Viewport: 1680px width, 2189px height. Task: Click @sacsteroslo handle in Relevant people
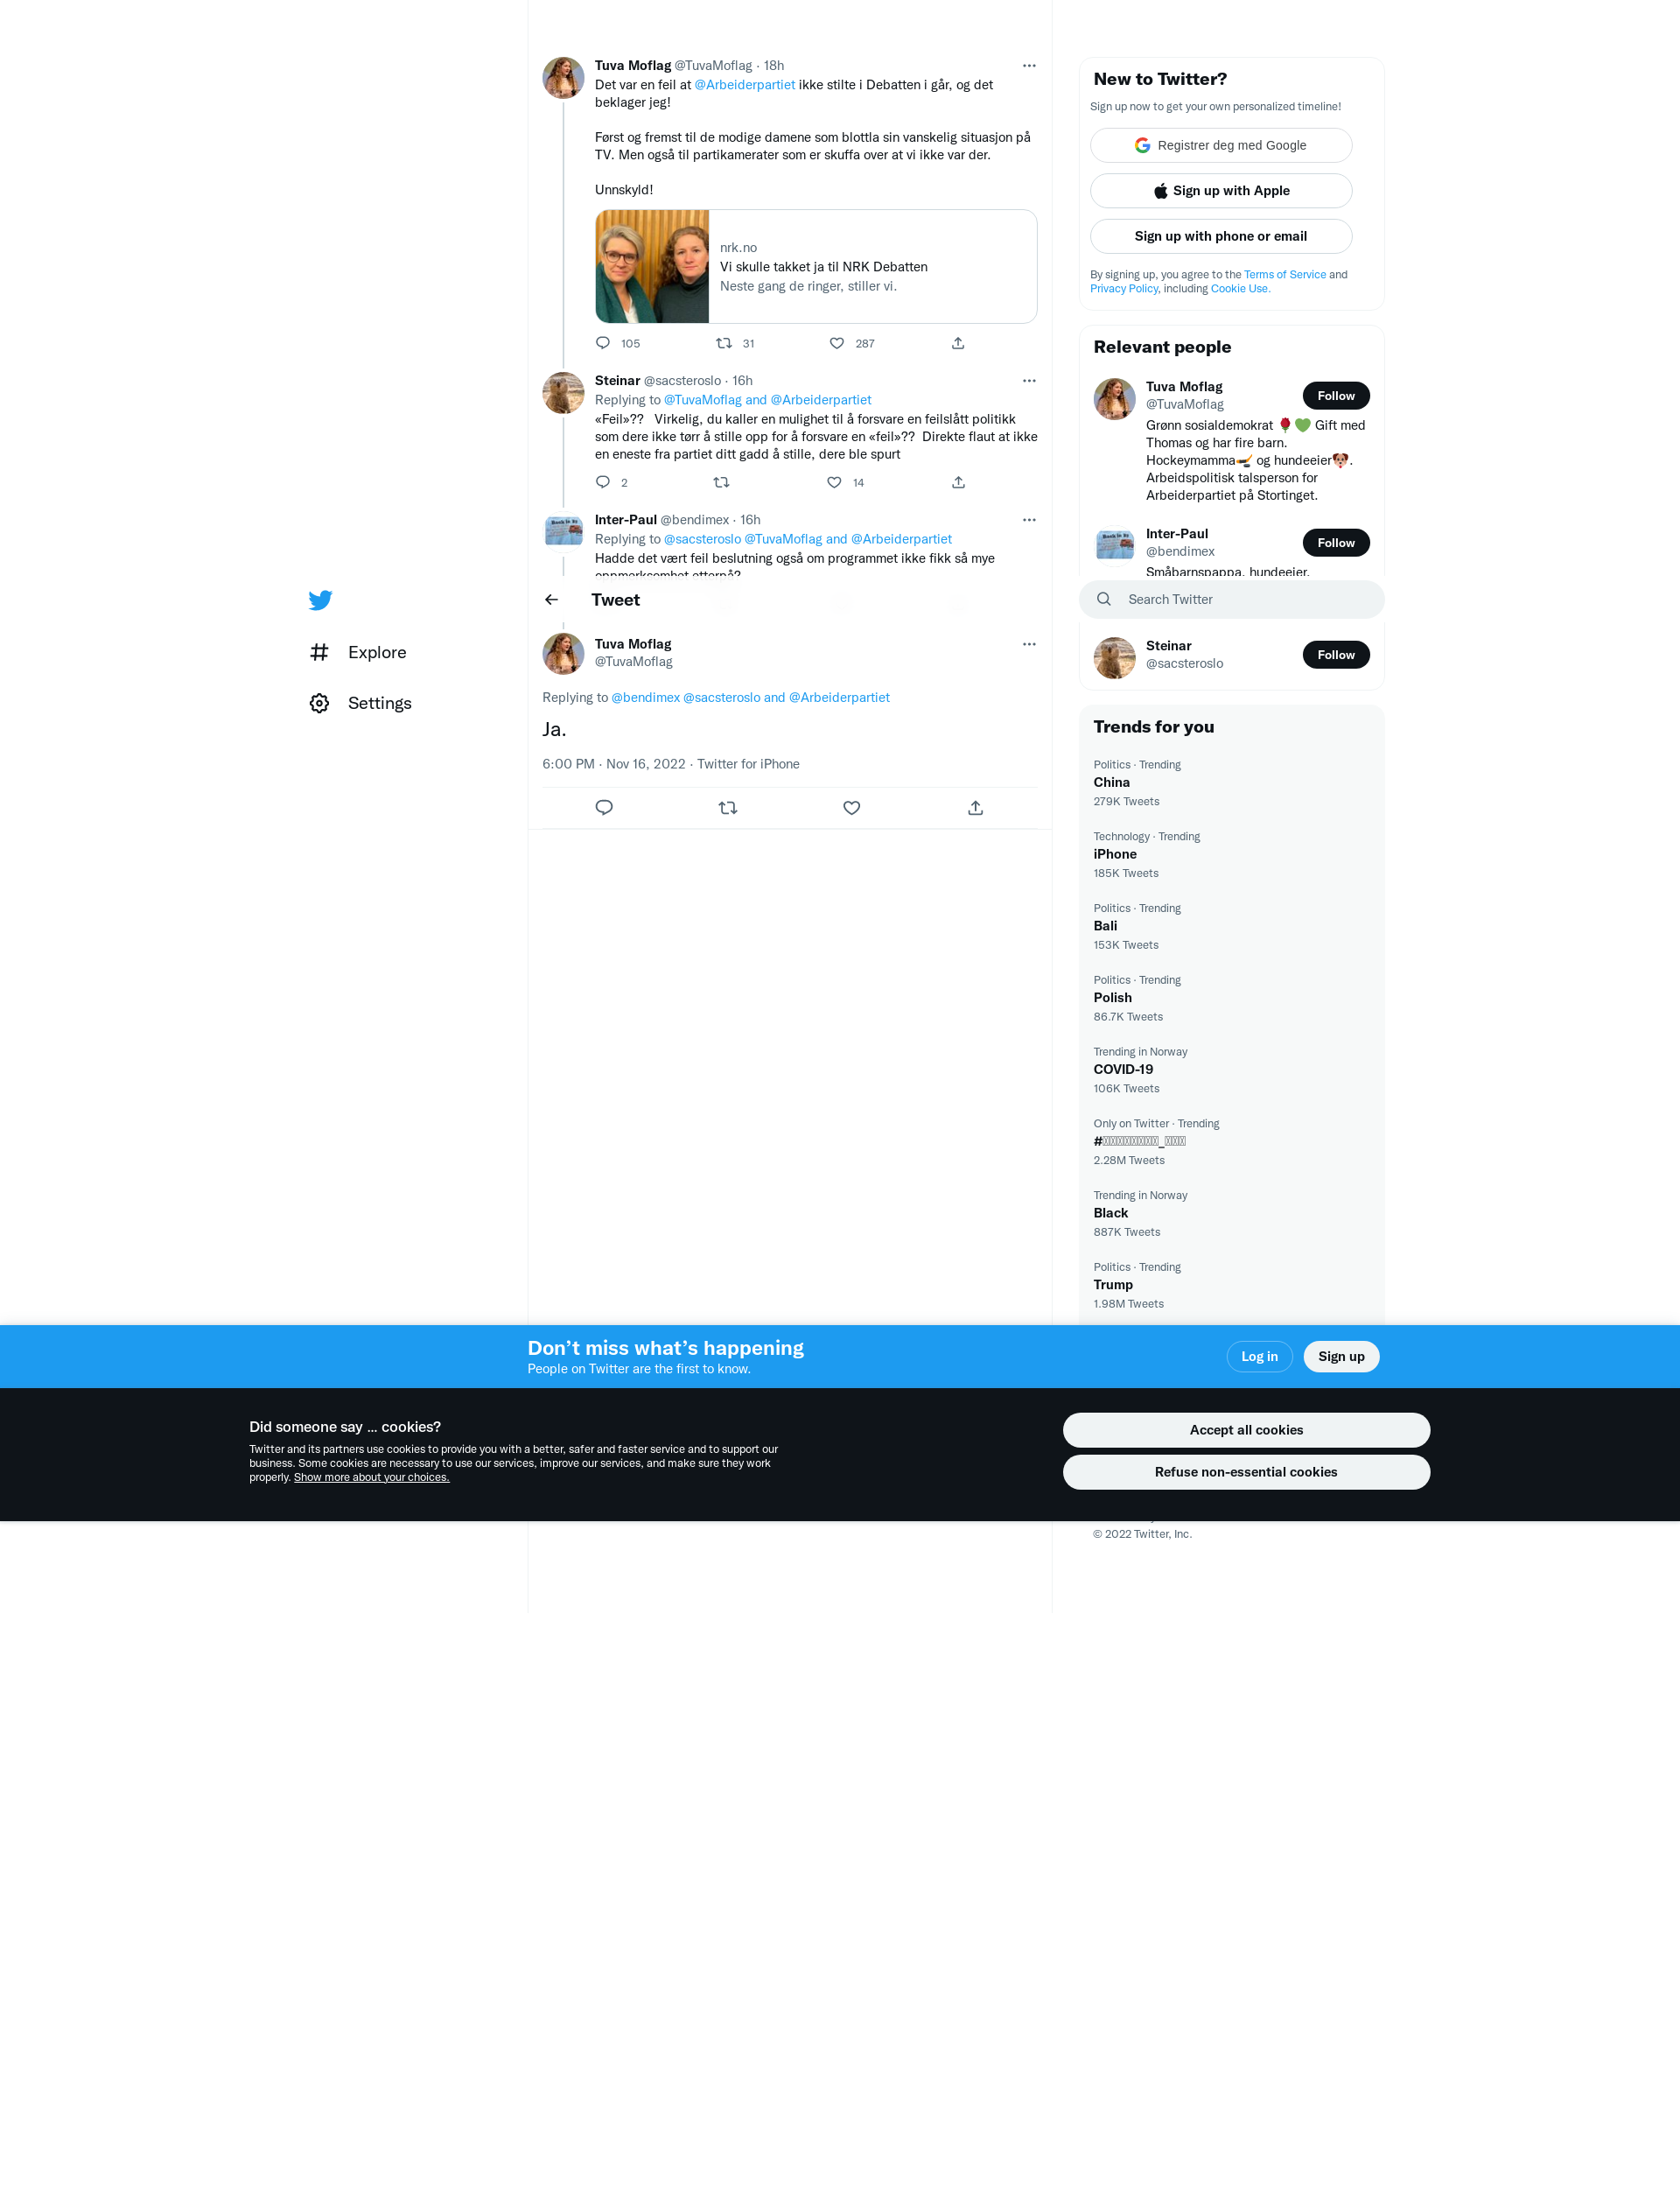pyautogui.click(x=1184, y=664)
